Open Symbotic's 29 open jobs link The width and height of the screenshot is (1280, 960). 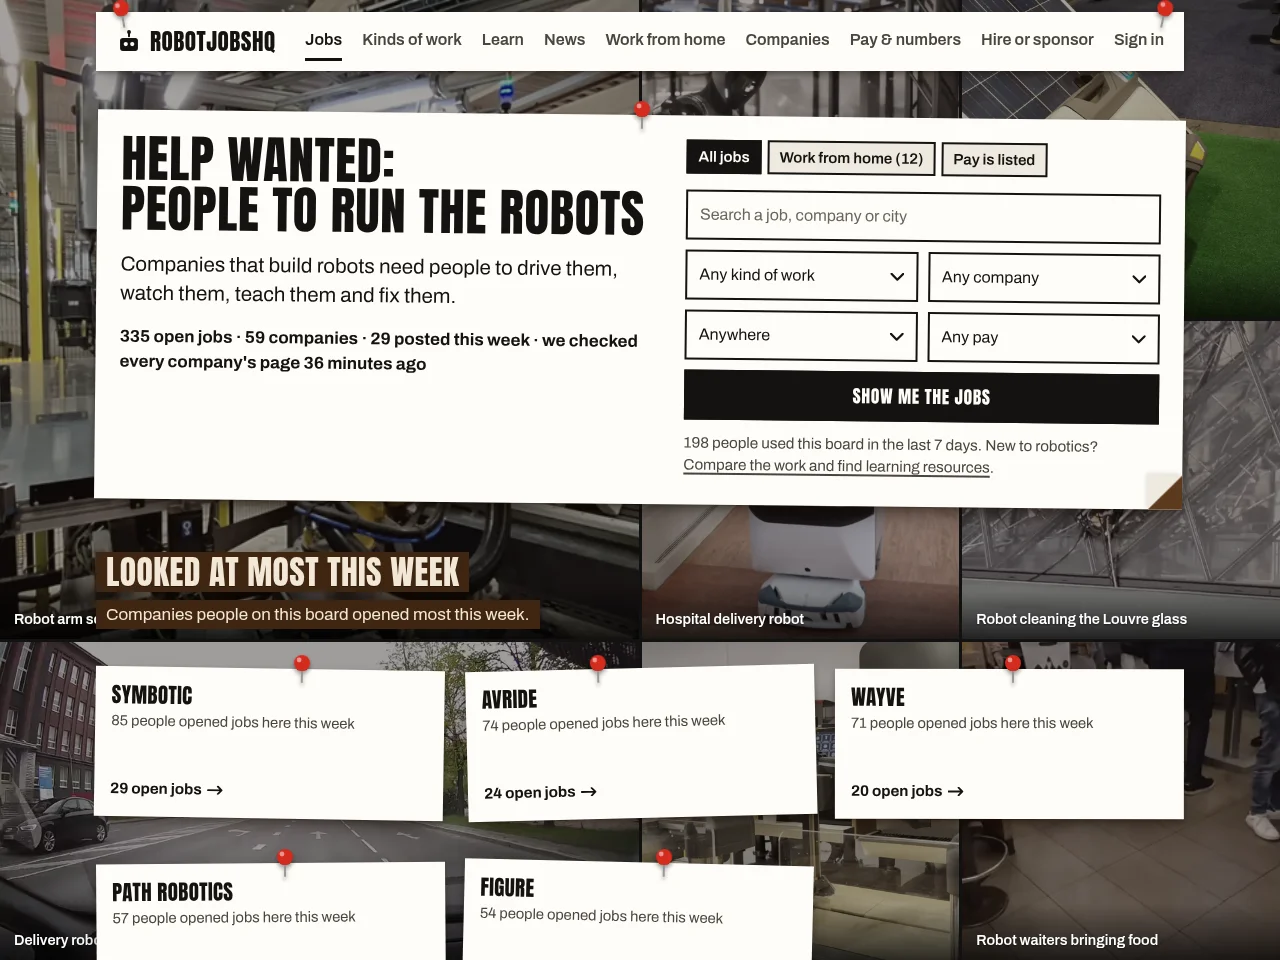(x=166, y=789)
